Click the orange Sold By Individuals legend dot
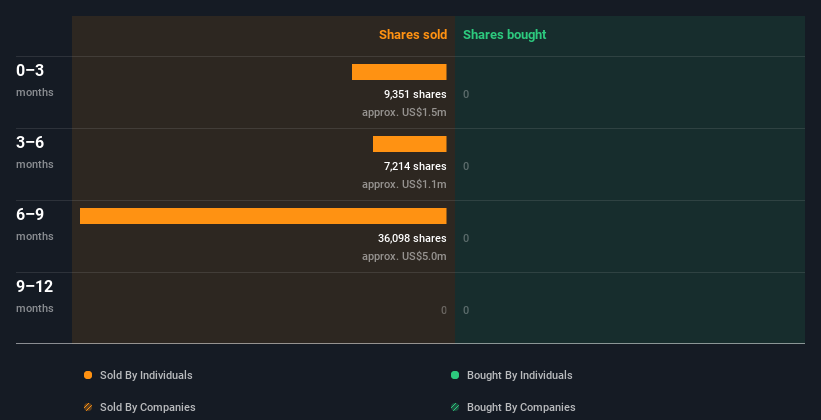This screenshot has height=420, width=821. pyautogui.click(x=88, y=375)
